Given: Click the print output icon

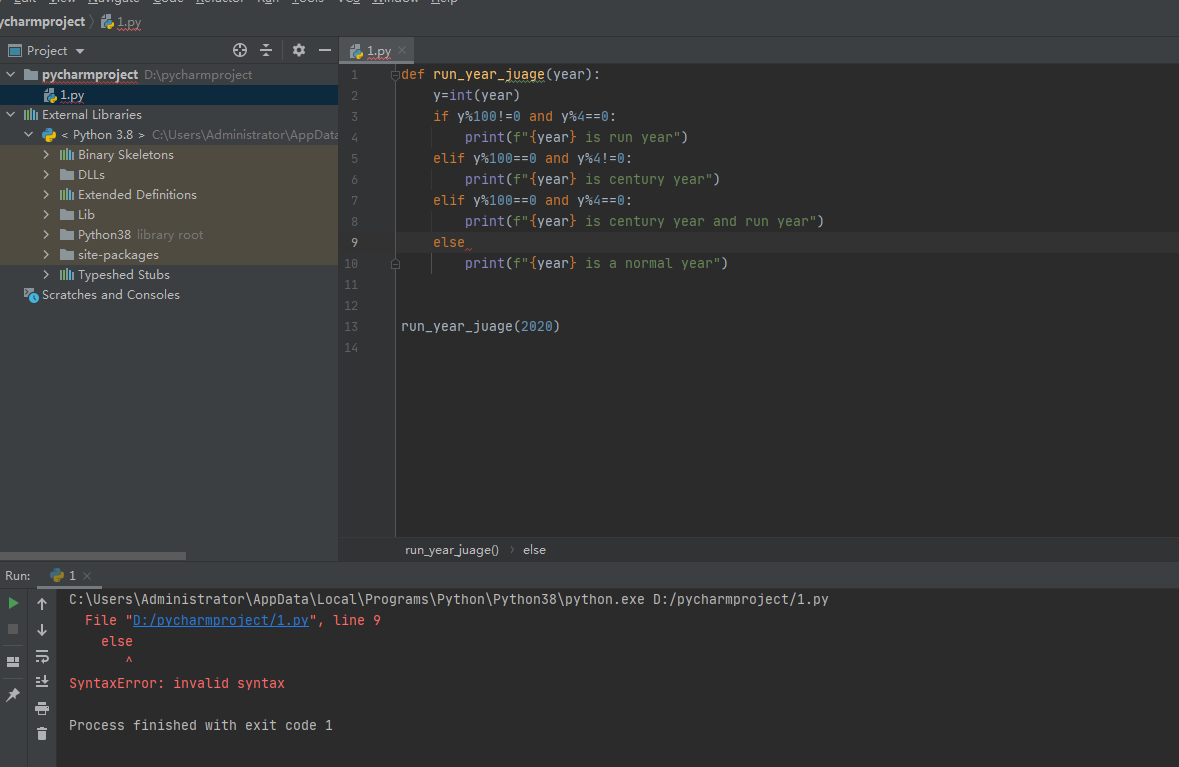Looking at the screenshot, I should click(x=42, y=708).
